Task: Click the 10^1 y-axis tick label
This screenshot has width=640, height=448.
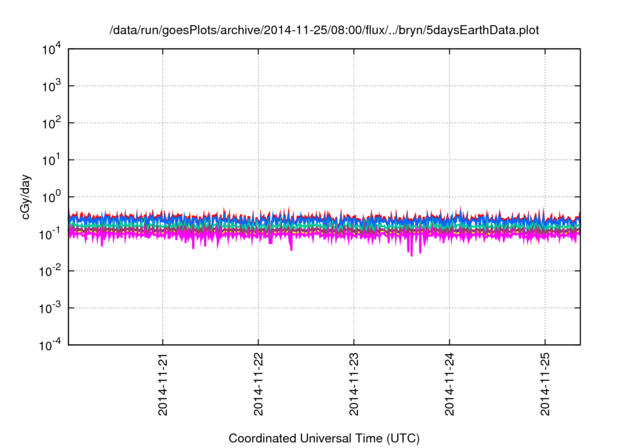Action: [51, 160]
